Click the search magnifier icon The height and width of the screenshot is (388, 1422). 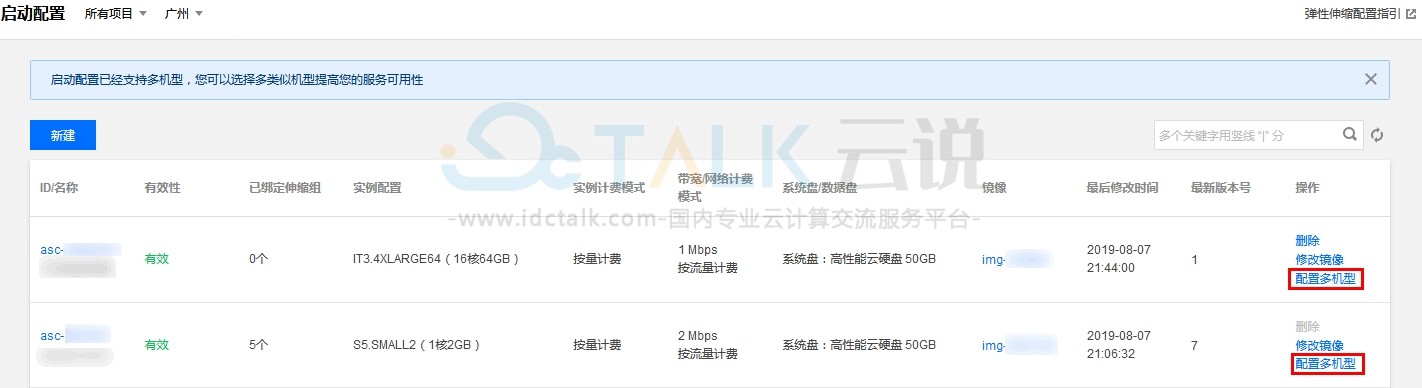[x=1349, y=135]
